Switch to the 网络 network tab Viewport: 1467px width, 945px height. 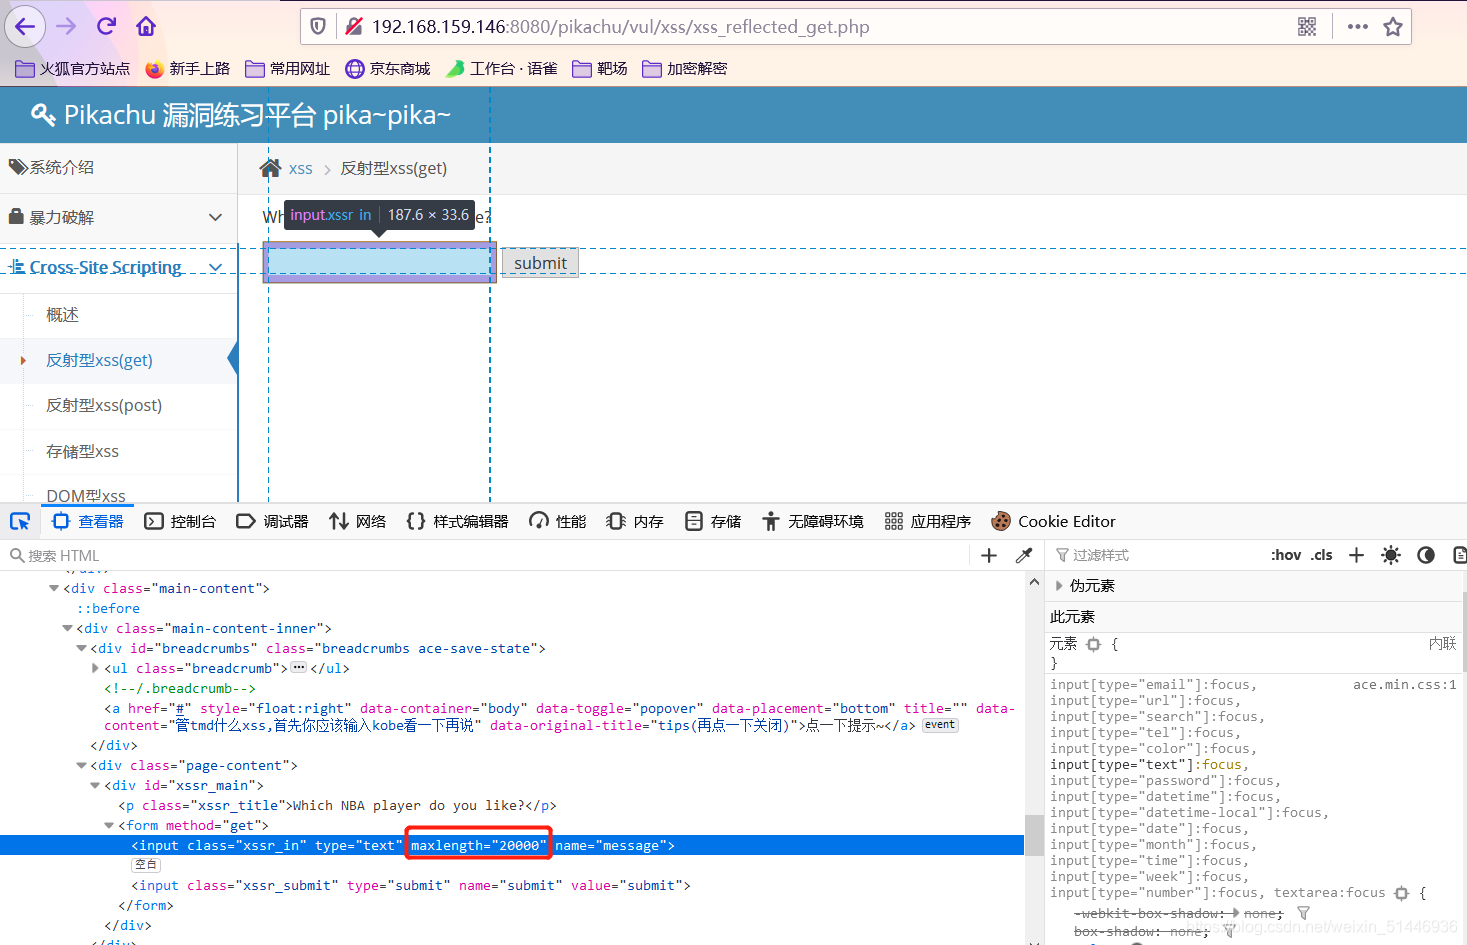point(358,521)
